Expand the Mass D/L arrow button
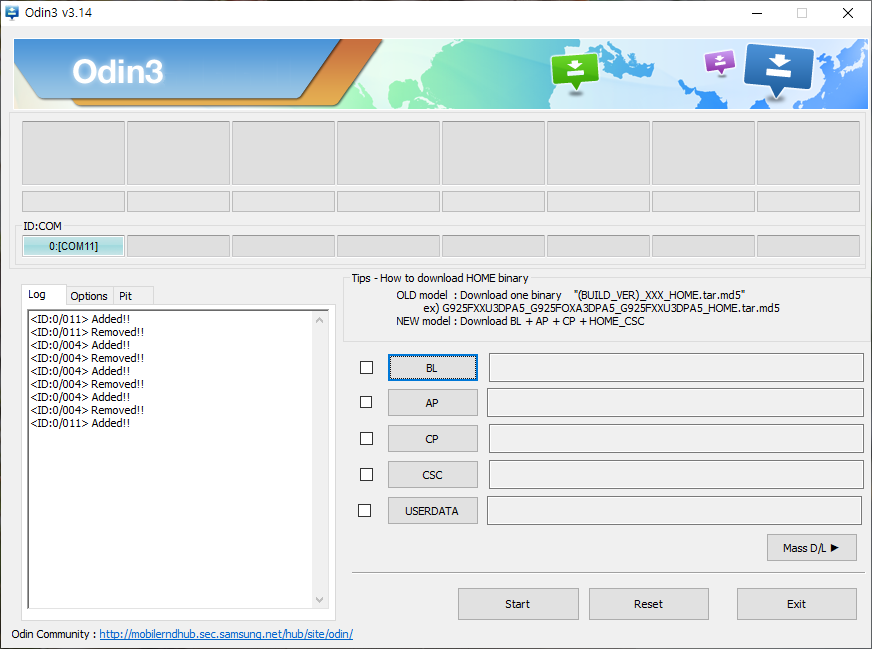This screenshot has height=649, width=872. click(x=811, y=548)
